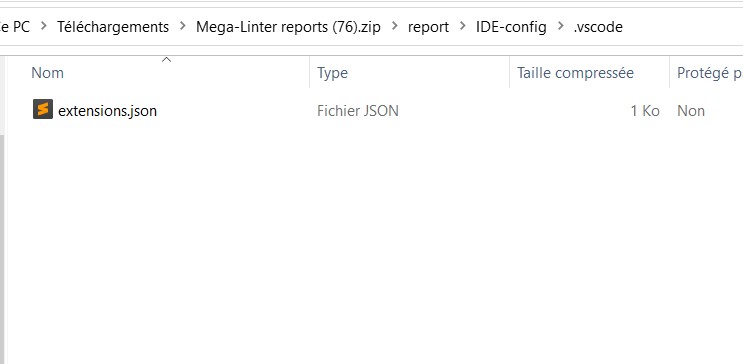Screen dimensions: 743x364
Task: Navigate to Téléchargements in the breadcrumb
Action: click(x=113, y=27)
